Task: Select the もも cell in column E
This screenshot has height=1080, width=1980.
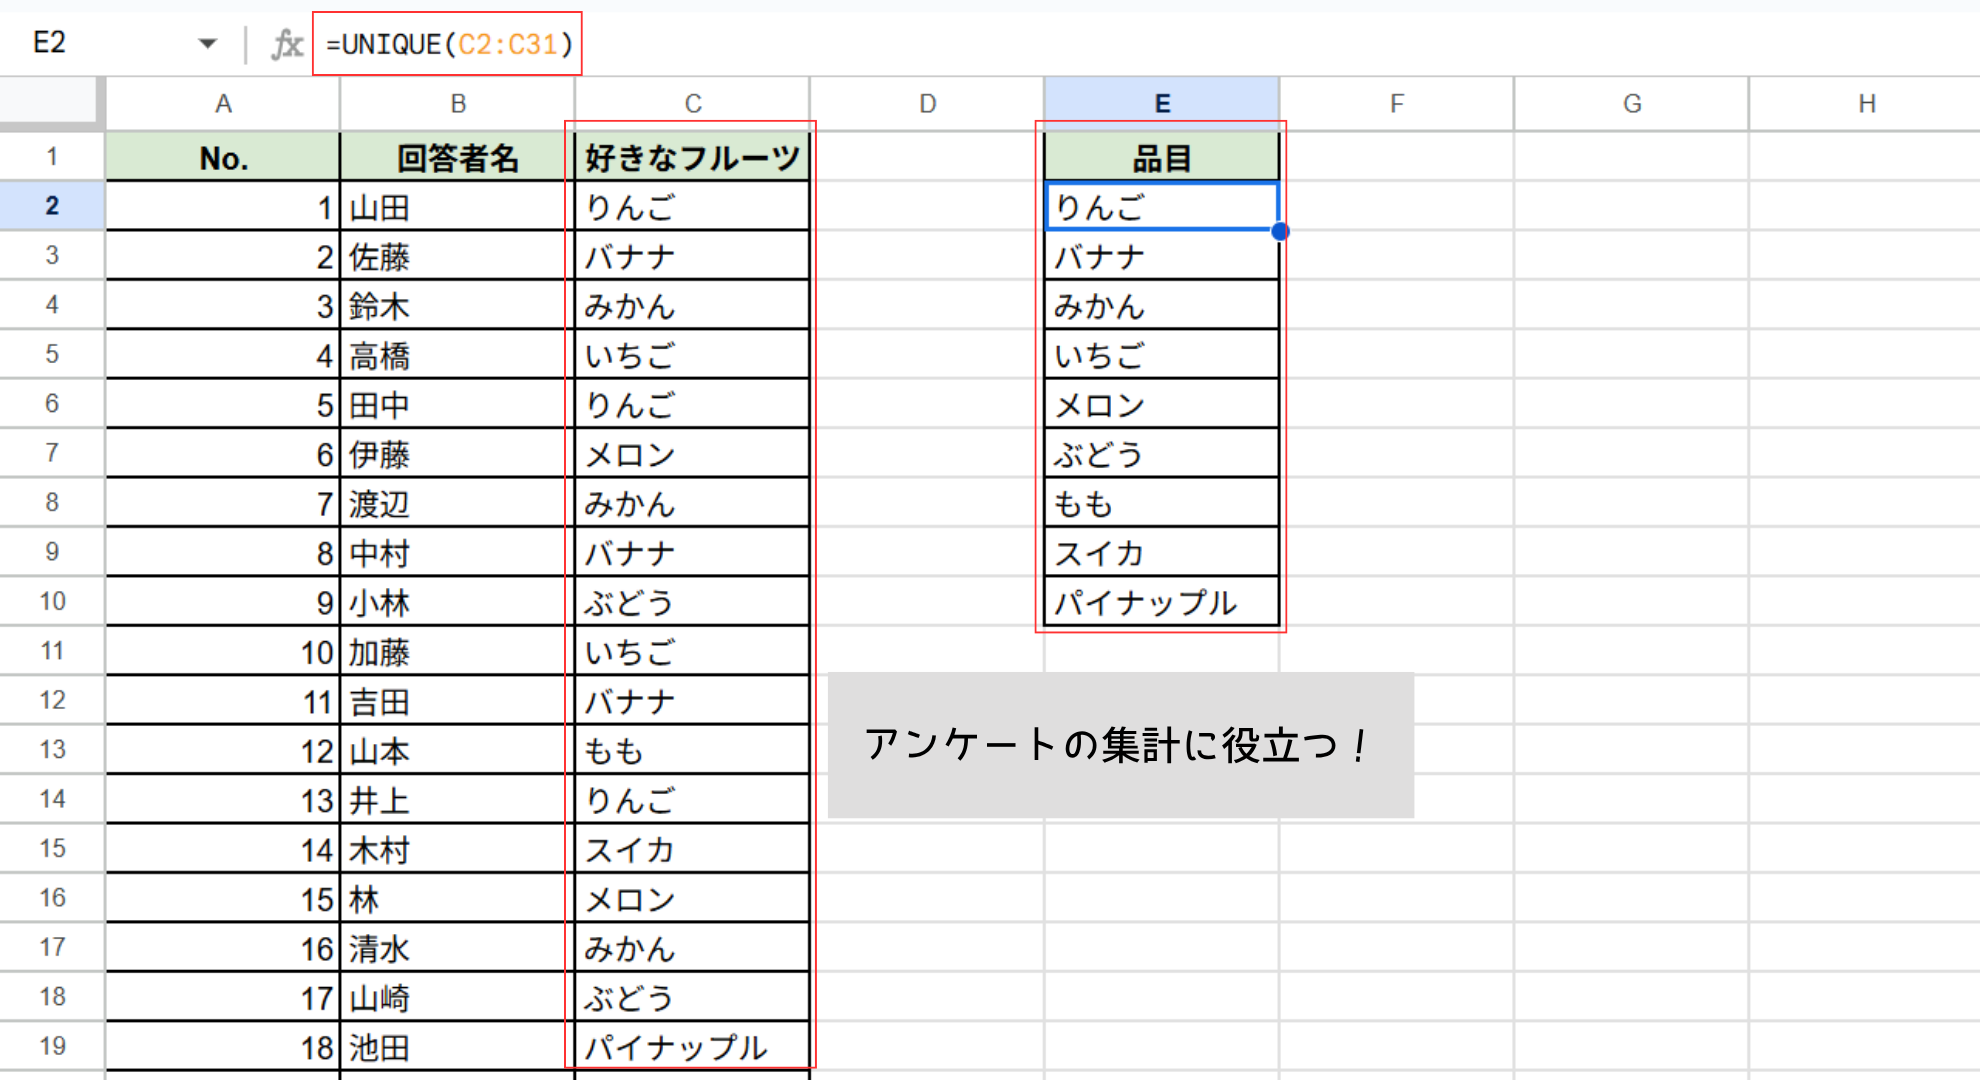Action: (1162, 503)
